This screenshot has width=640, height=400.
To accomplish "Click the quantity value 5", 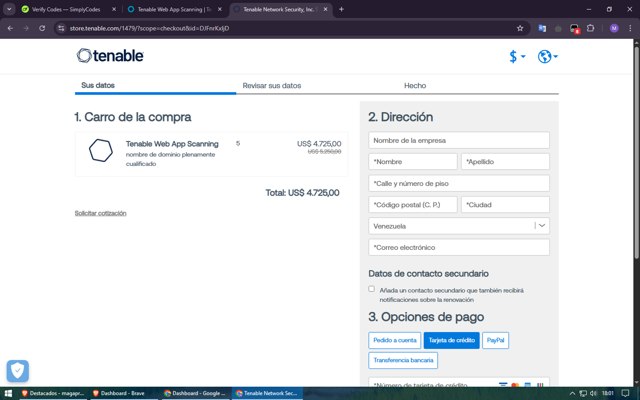I will (x=238, y=143).
